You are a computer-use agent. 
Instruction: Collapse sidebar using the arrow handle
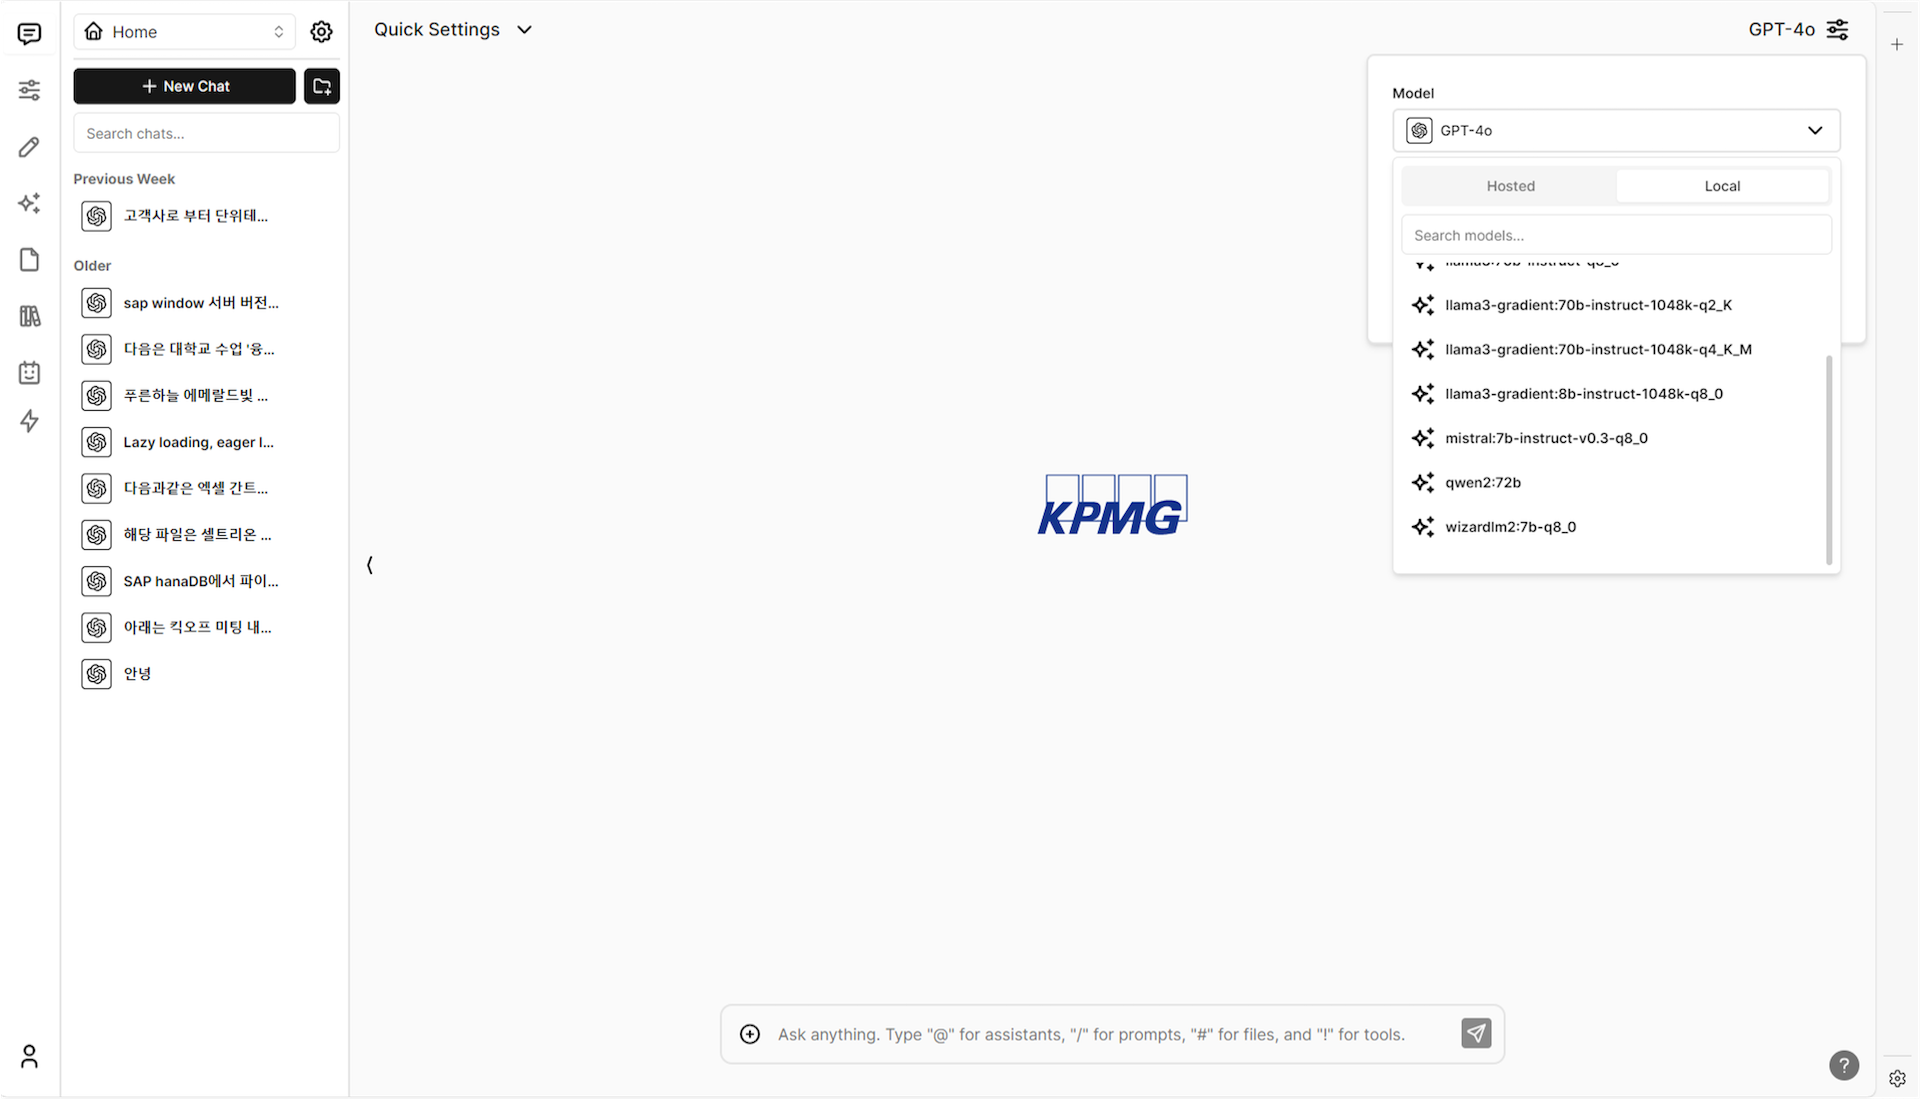click(370, 565)
